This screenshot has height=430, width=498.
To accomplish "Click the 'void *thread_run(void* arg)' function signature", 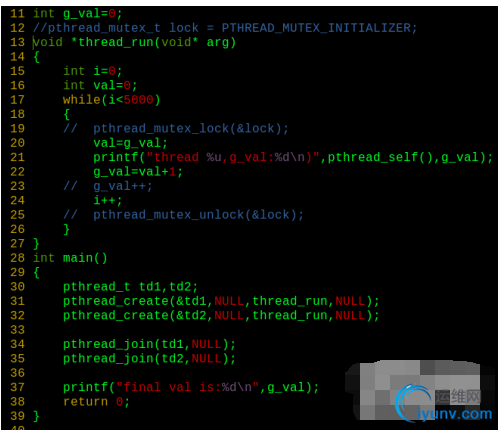I will [134, 43].
